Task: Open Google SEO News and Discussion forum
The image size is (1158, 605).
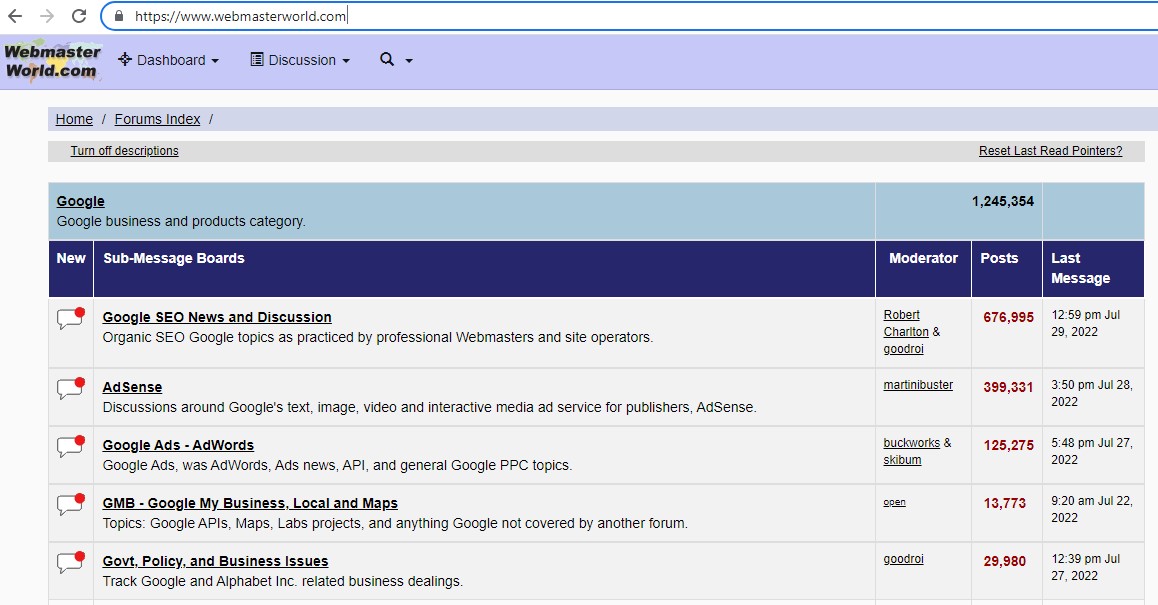Action: (x=217, y=317)
